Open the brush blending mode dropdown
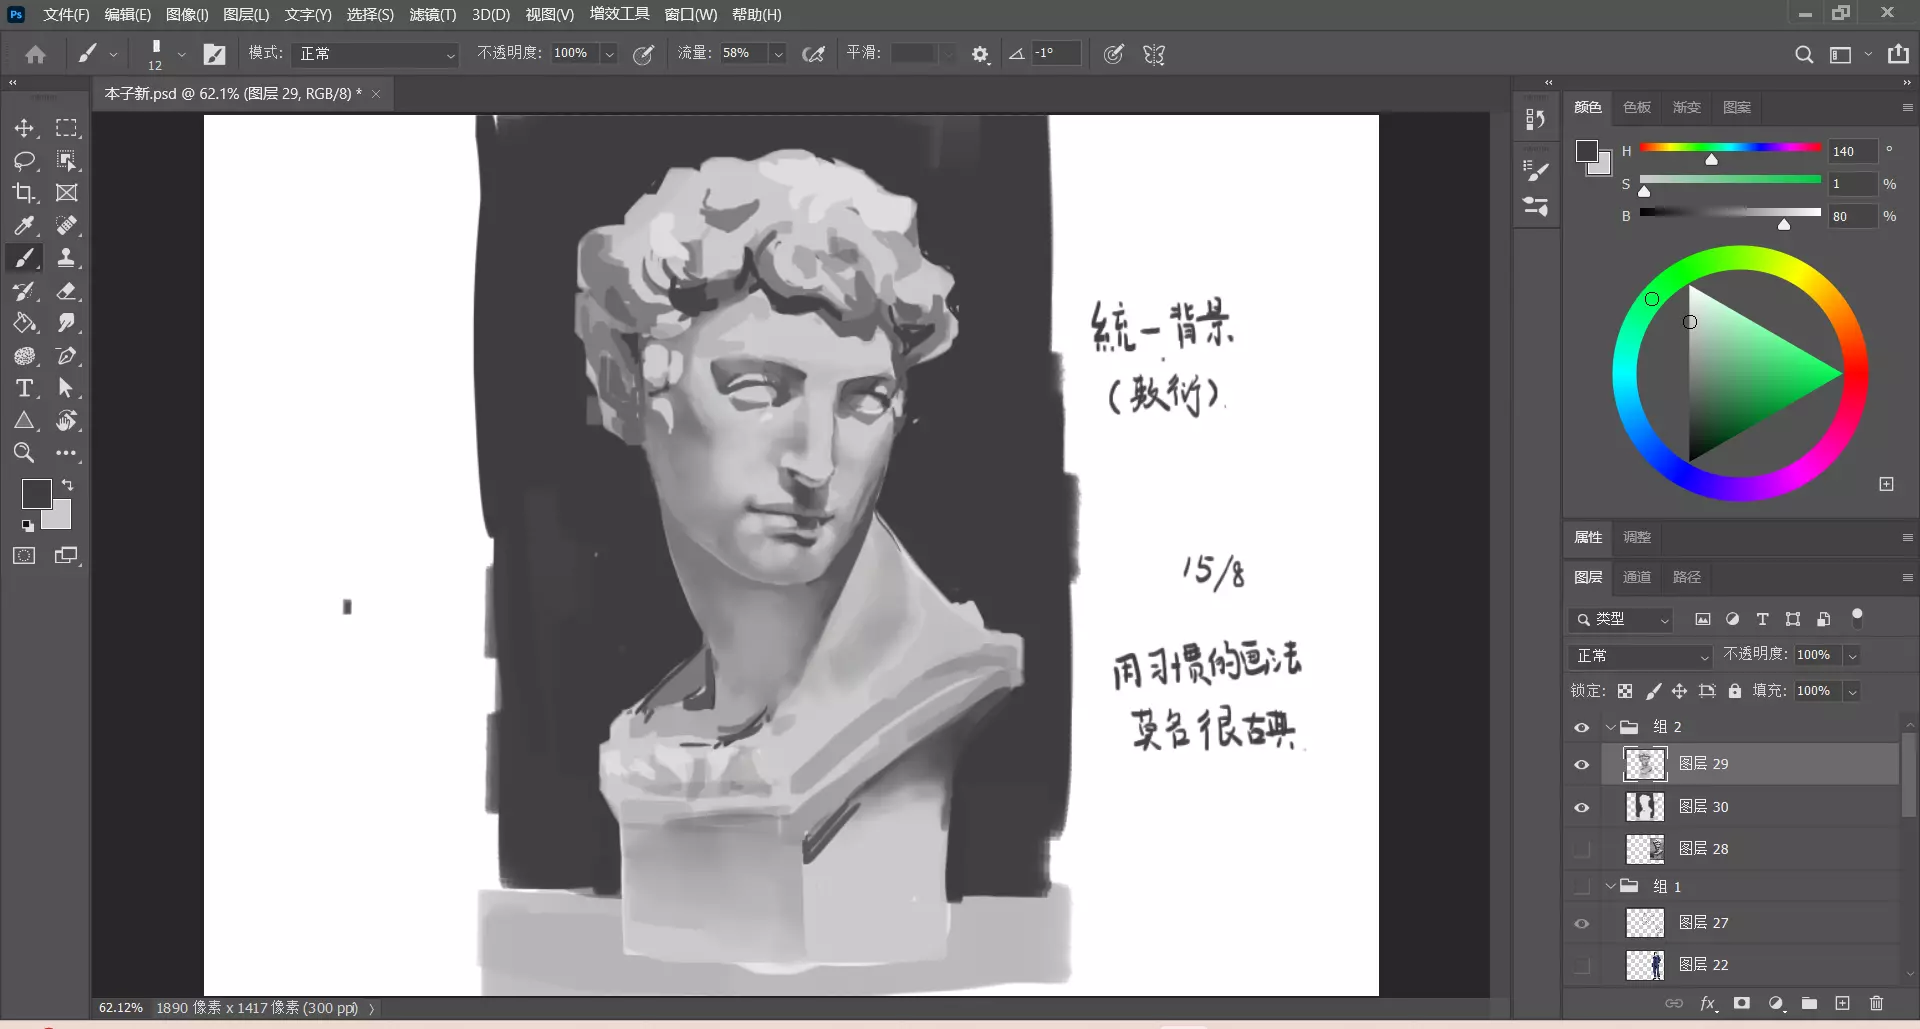The width and height of the screenshot is (1920, 1029). 376,54
